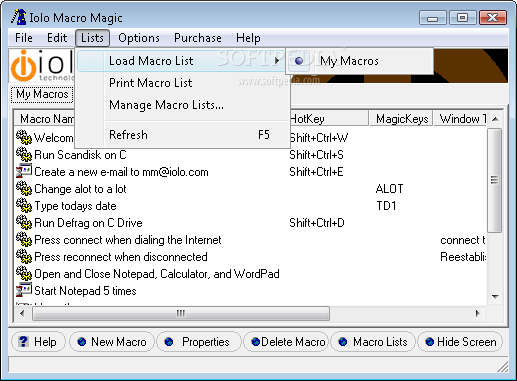517x381 pixels.
Task: Click the question mark icon on the Help button
Action: click(x=23, y=341)
